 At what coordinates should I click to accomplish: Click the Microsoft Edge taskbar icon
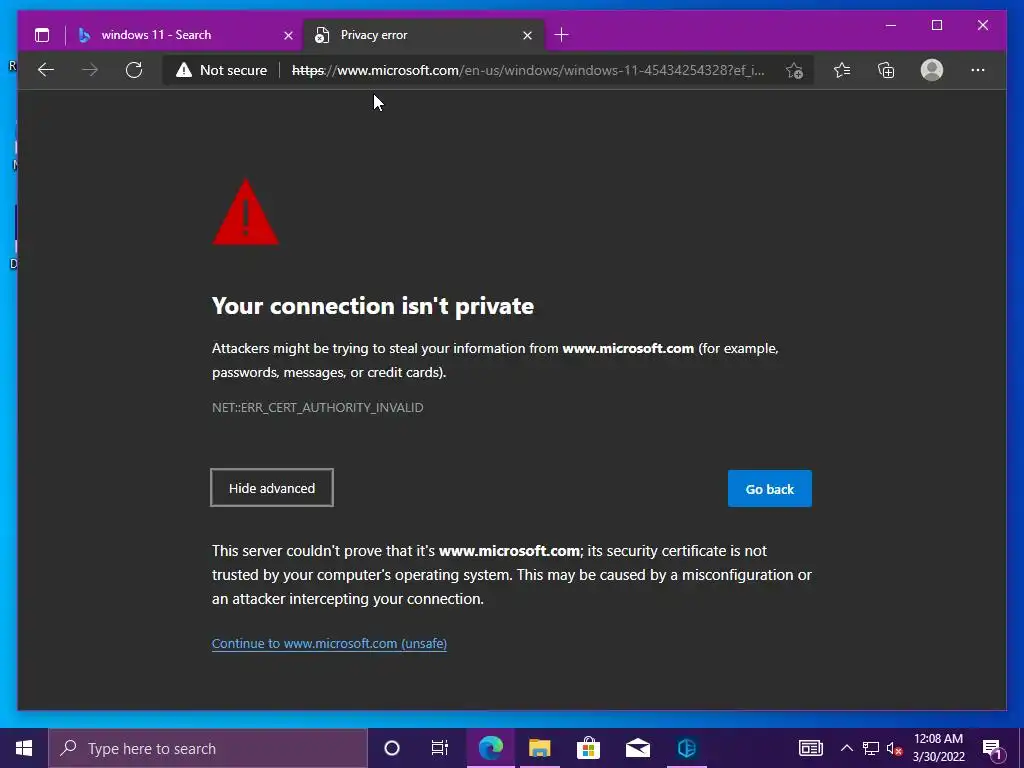point(490,748)
